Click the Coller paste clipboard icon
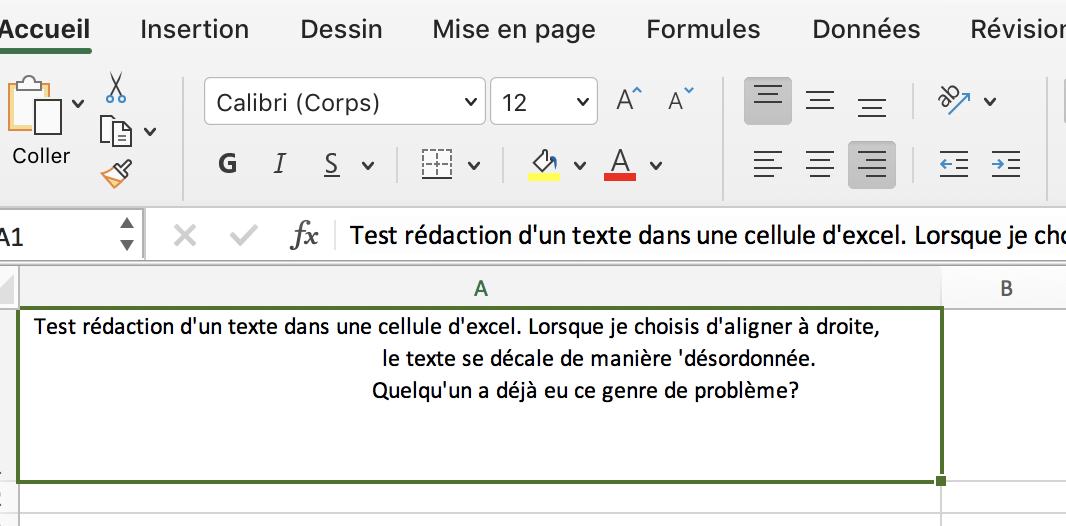Image resolution: width=1066 pixels, height=526 pixels. pos(35,107)
